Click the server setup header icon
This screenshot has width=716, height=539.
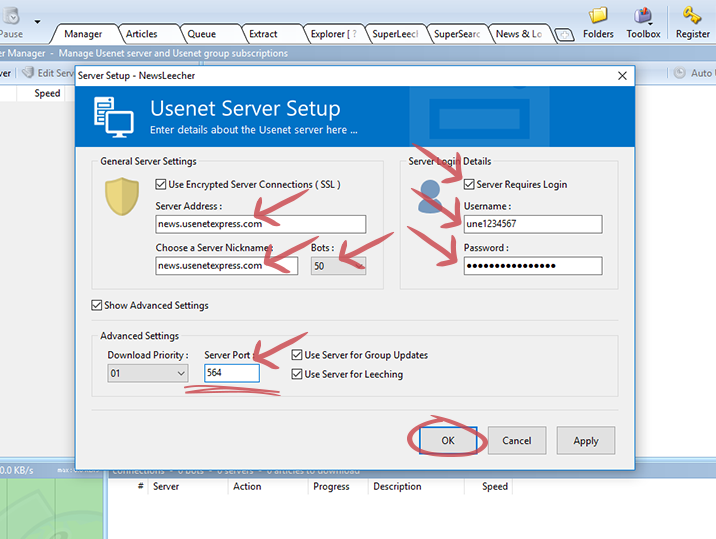(114, 117)
